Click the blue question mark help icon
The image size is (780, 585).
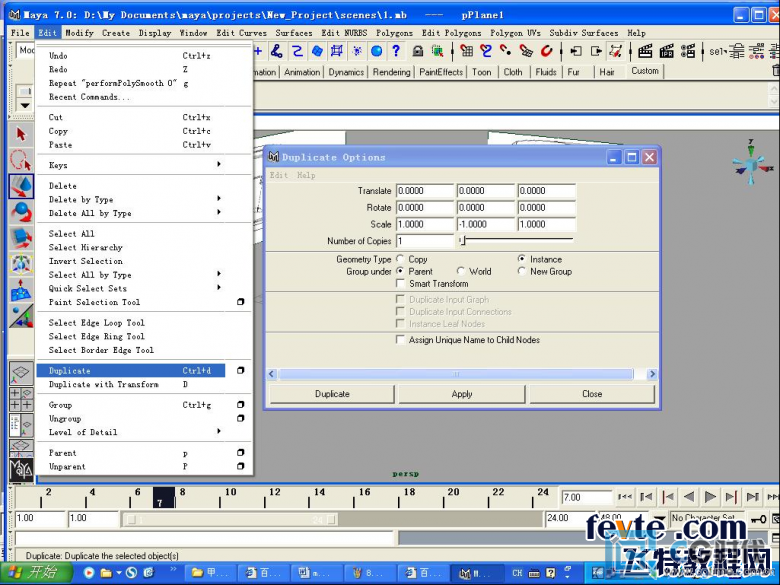pos(395,50)
